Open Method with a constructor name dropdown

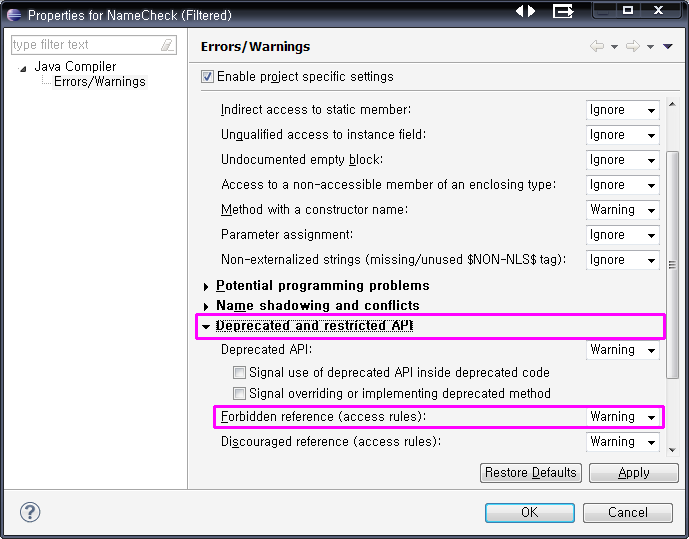click(x=623, y=210)
